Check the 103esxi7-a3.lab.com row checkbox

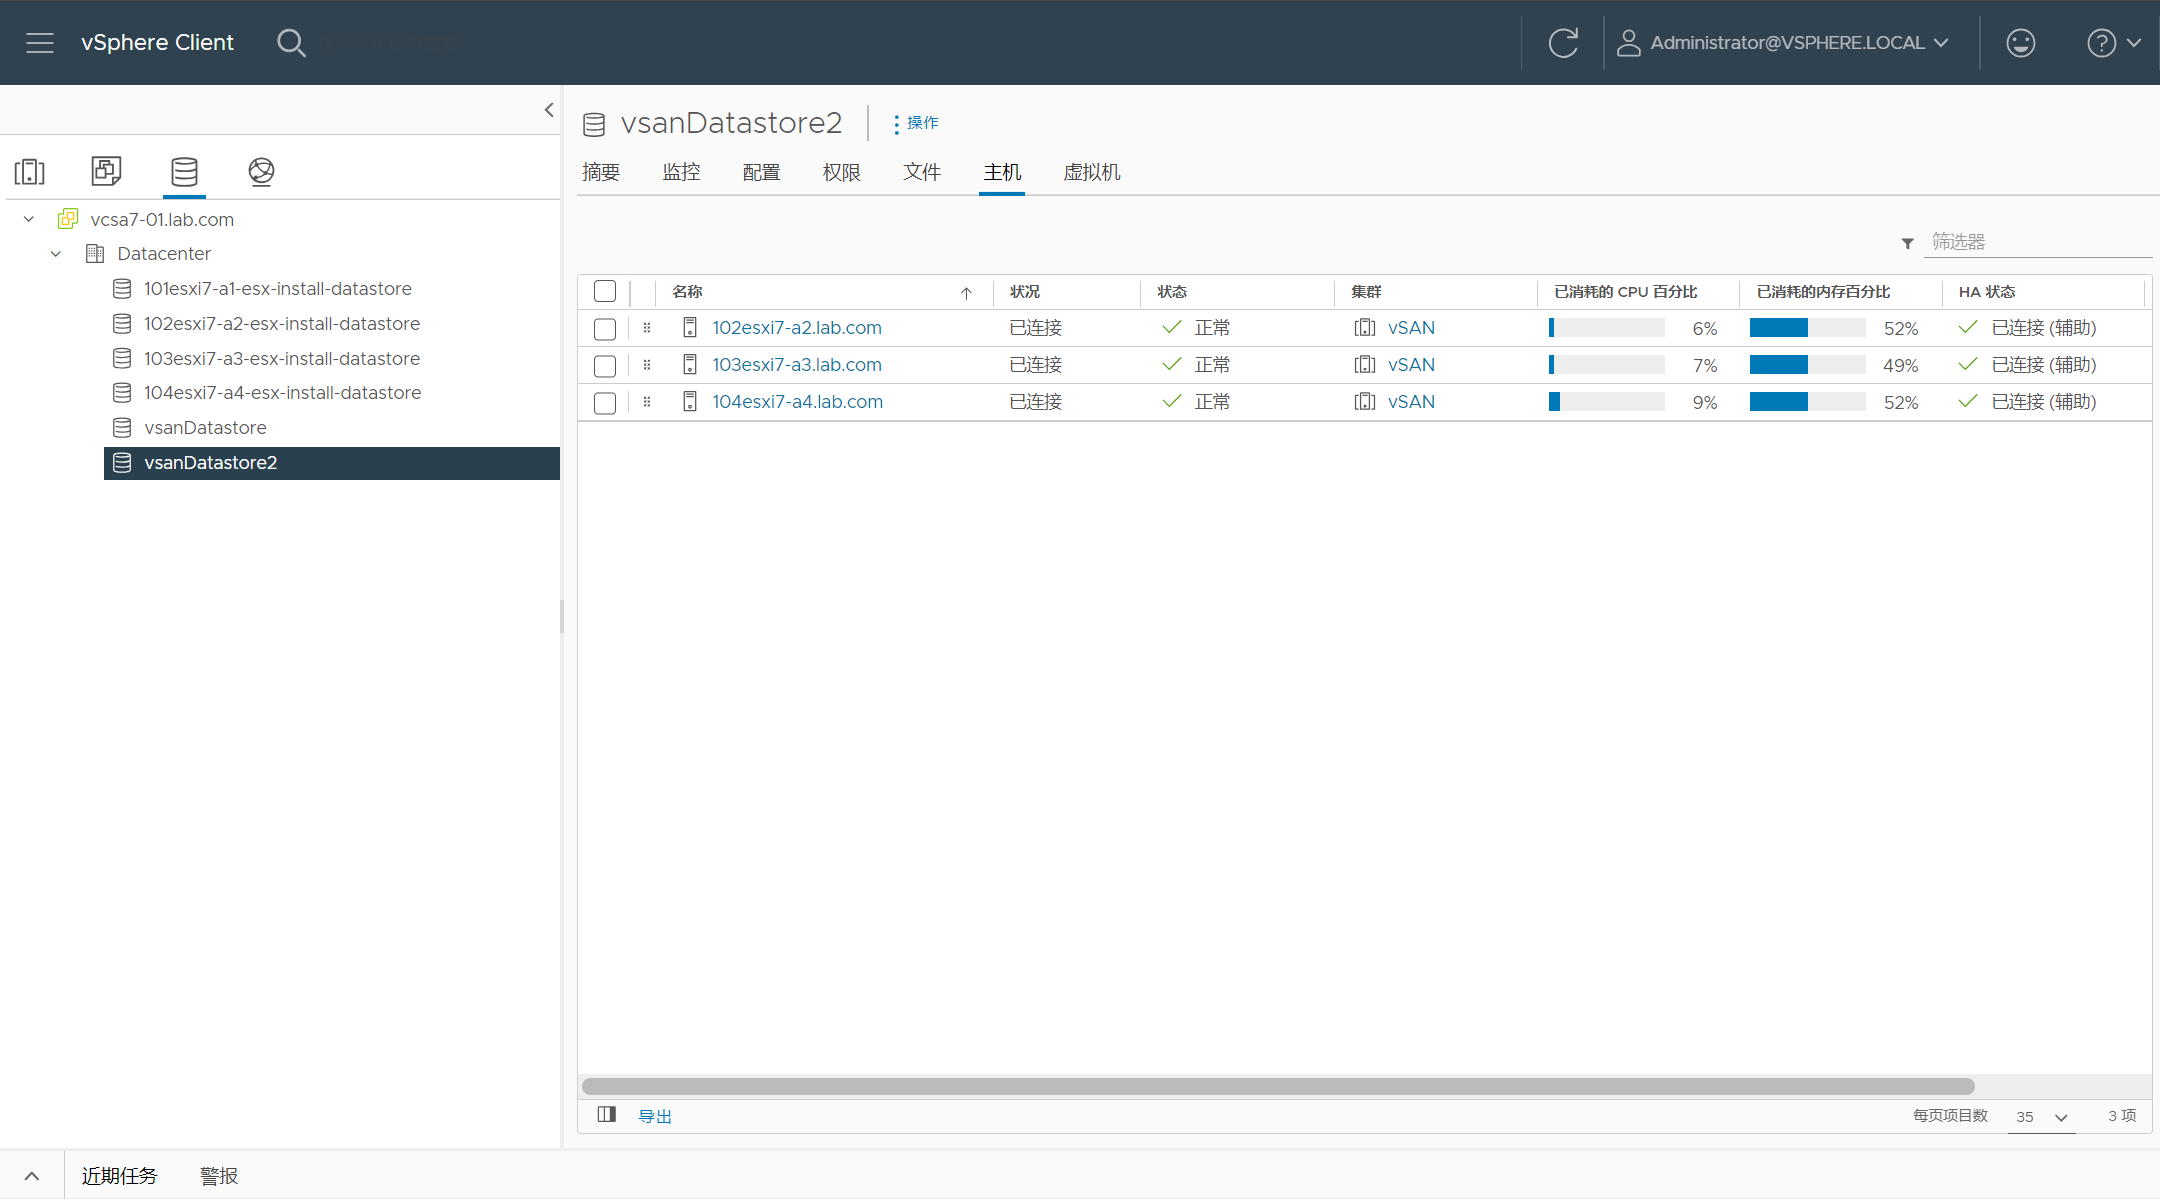(x=605, y=366)
